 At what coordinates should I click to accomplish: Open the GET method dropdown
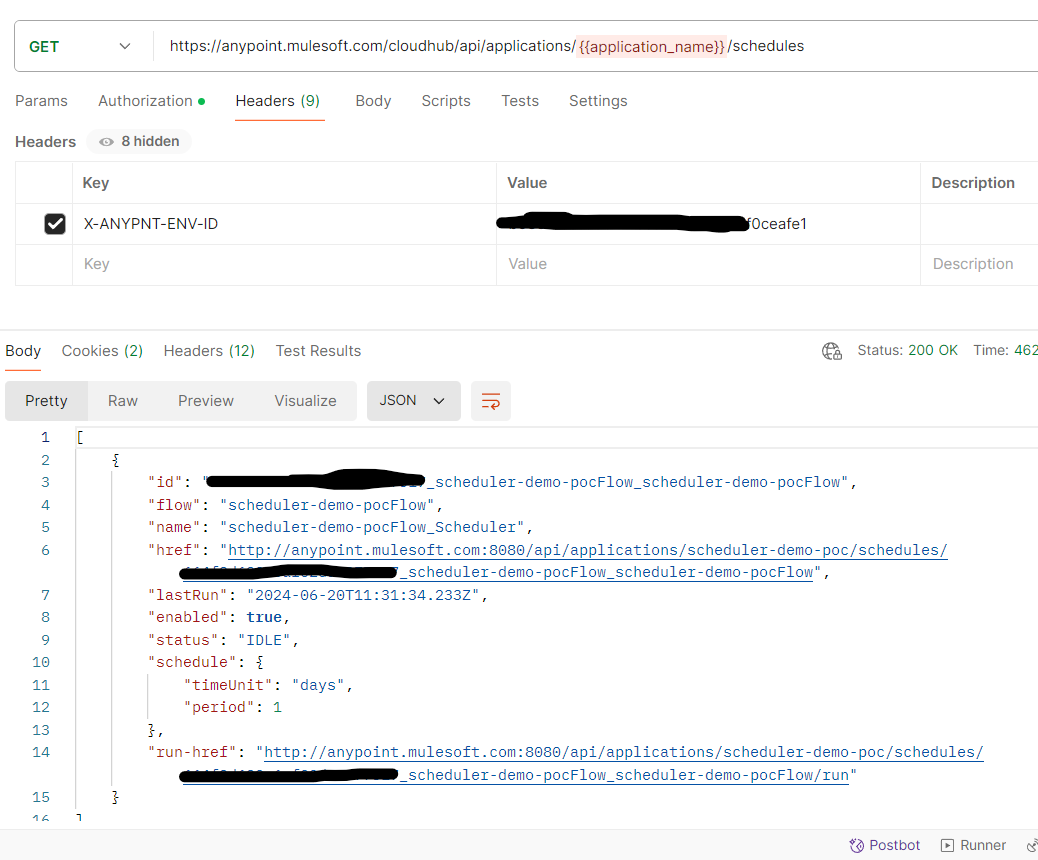coord(124,46)
